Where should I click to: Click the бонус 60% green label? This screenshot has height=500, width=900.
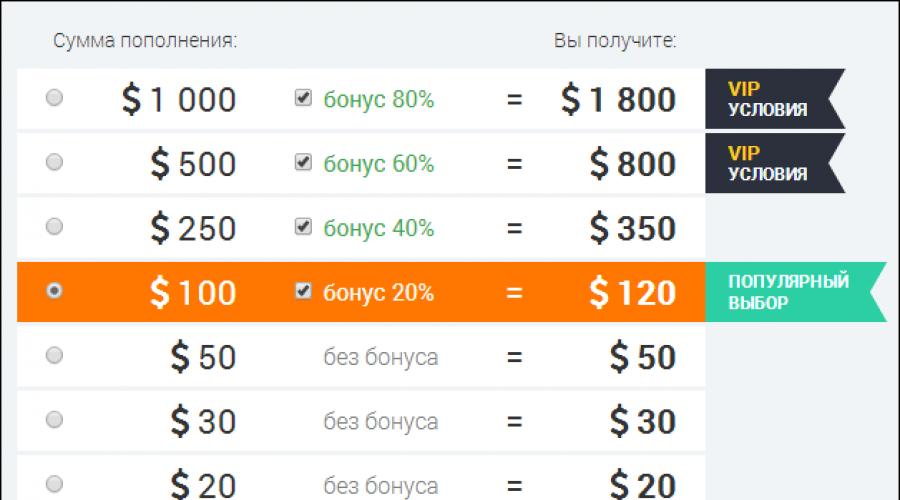378,164
